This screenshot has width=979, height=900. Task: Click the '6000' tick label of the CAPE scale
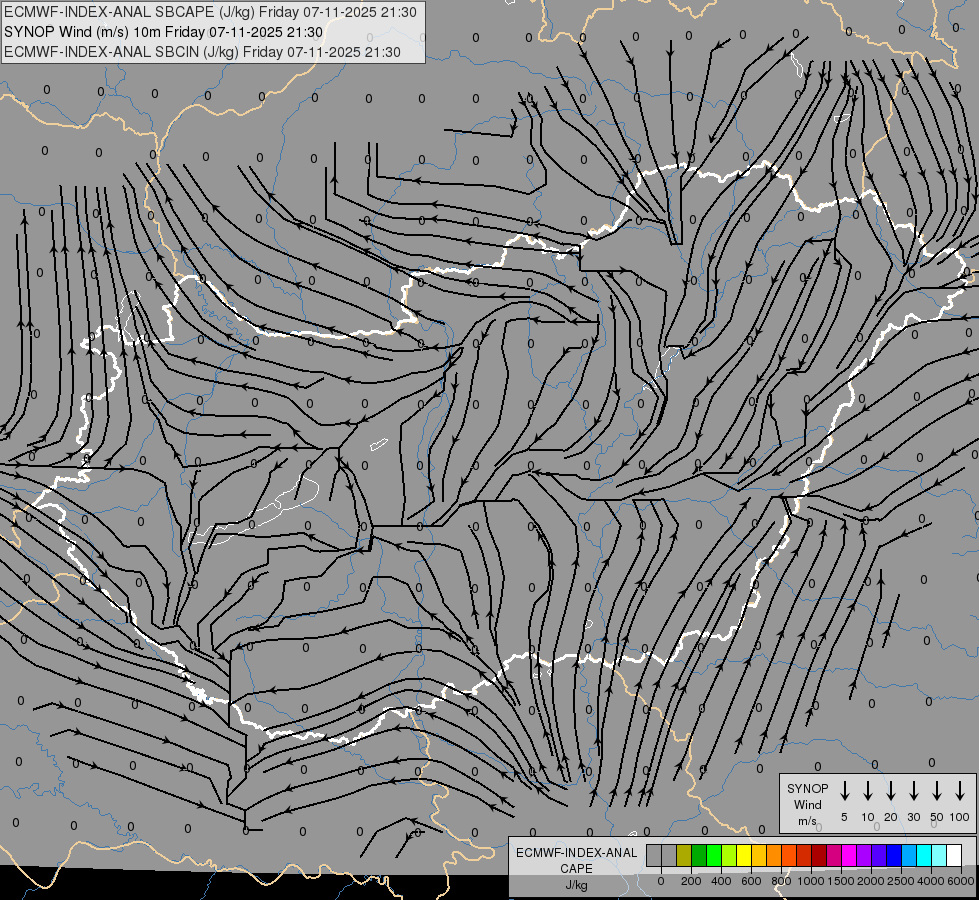[961, 881]
